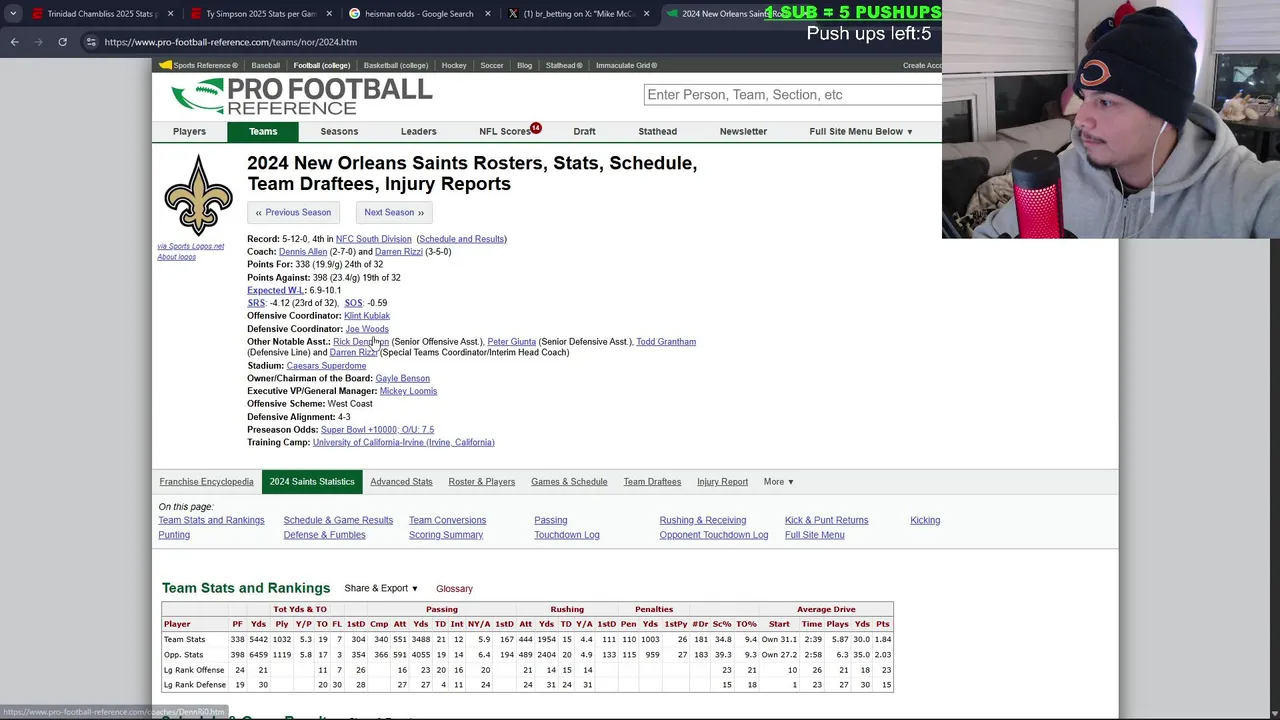
Task: Open Stathead menu in nav bar
Action: pyautogui.click(x=657, y=131)
